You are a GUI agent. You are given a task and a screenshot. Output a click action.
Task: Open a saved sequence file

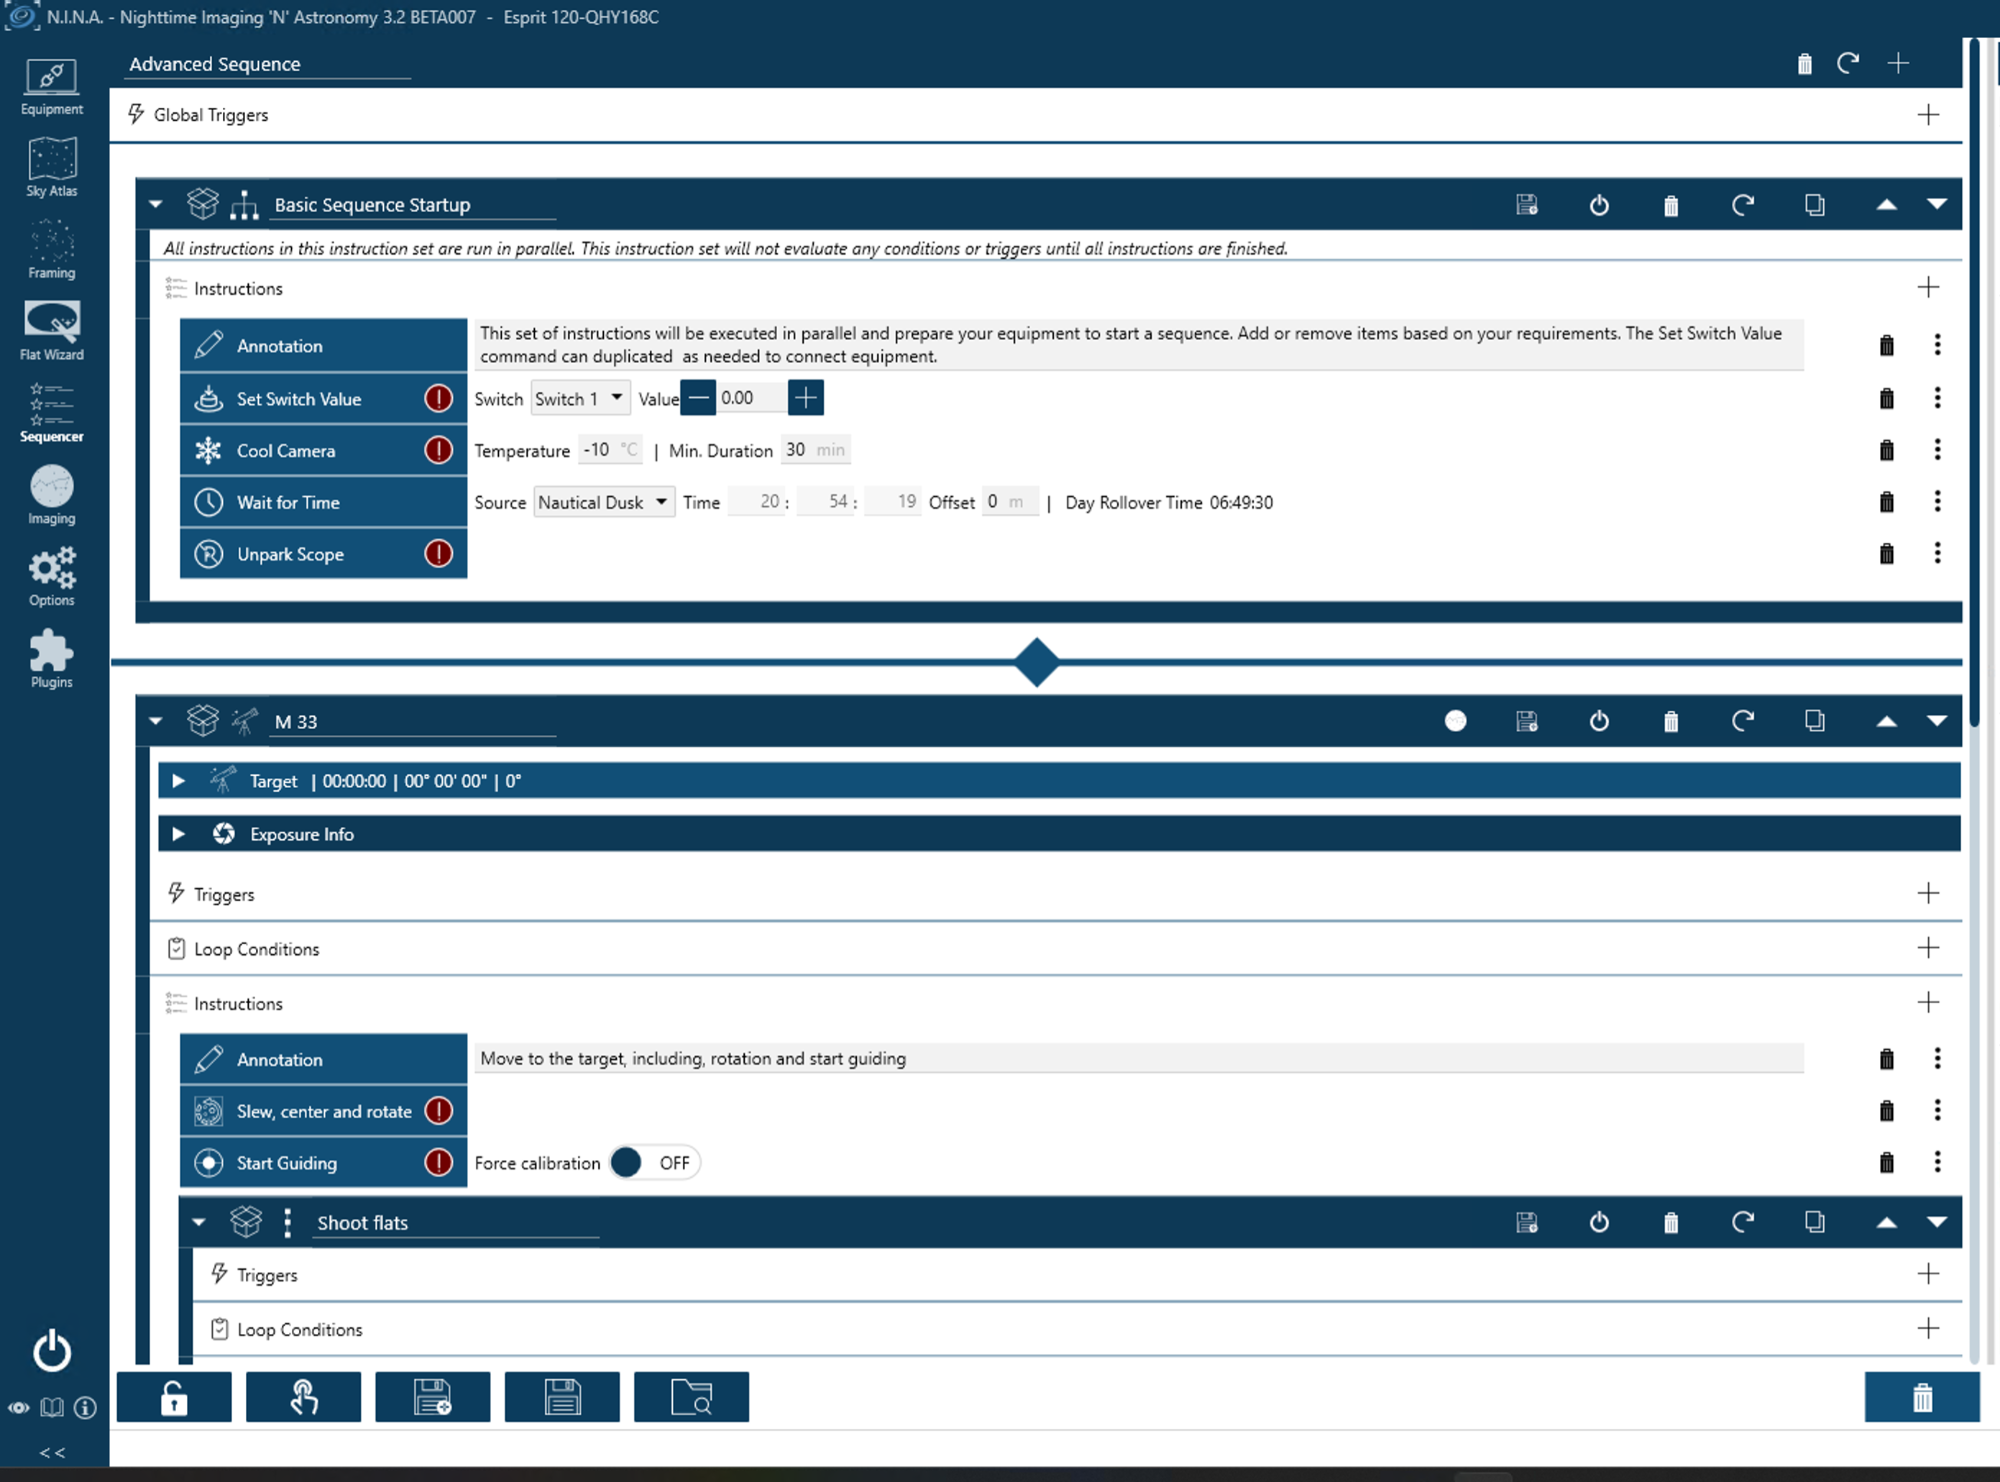pos(691,1397)
